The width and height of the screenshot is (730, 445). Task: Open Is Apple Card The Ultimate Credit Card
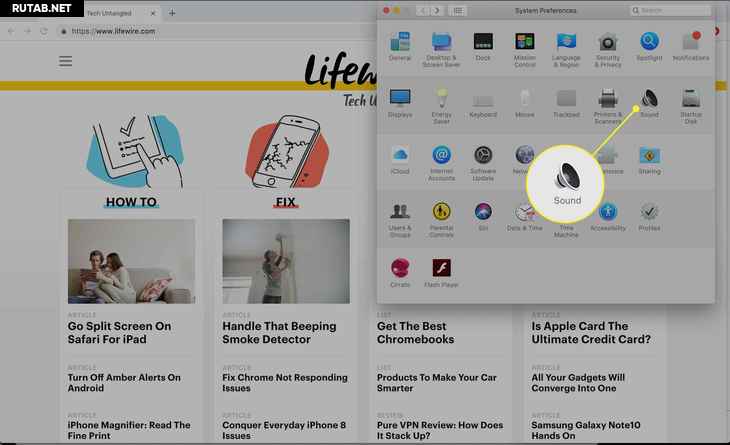(x=591, y=332)
